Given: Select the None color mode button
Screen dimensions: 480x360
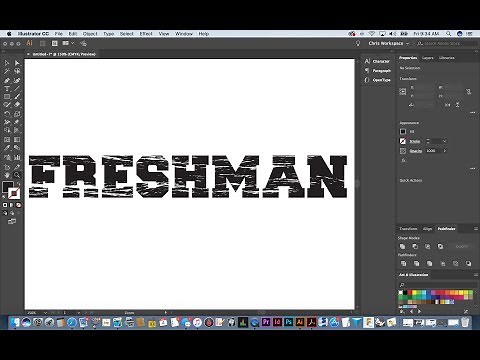Looking at the screenshot, I should coord(18,205).
